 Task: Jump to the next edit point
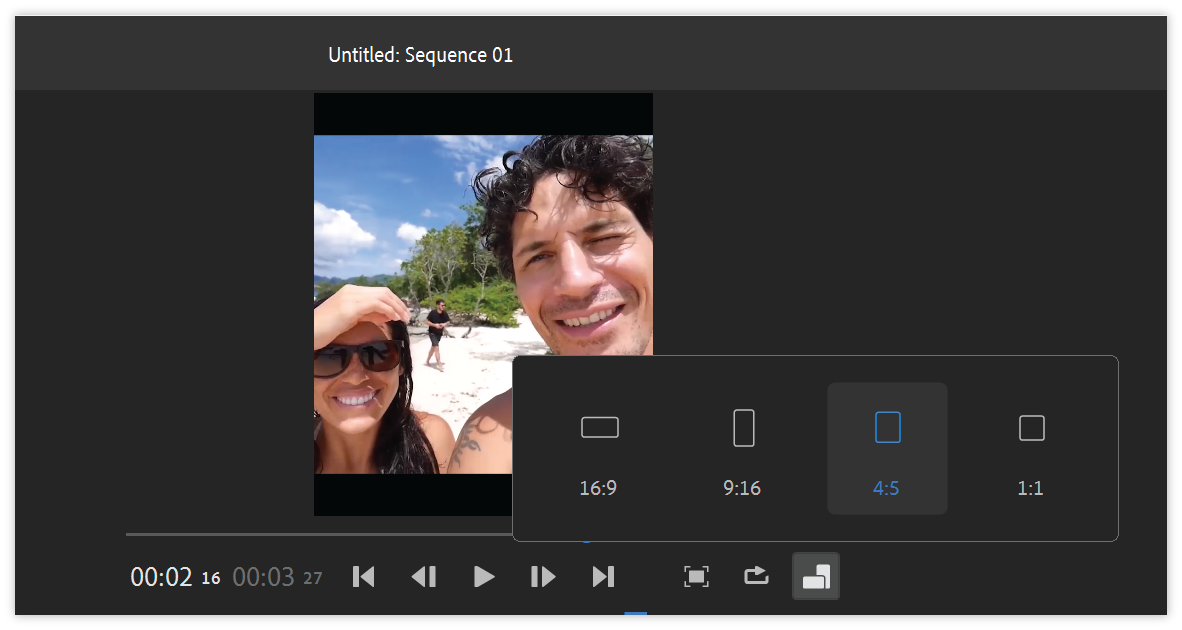pos(603,577)
